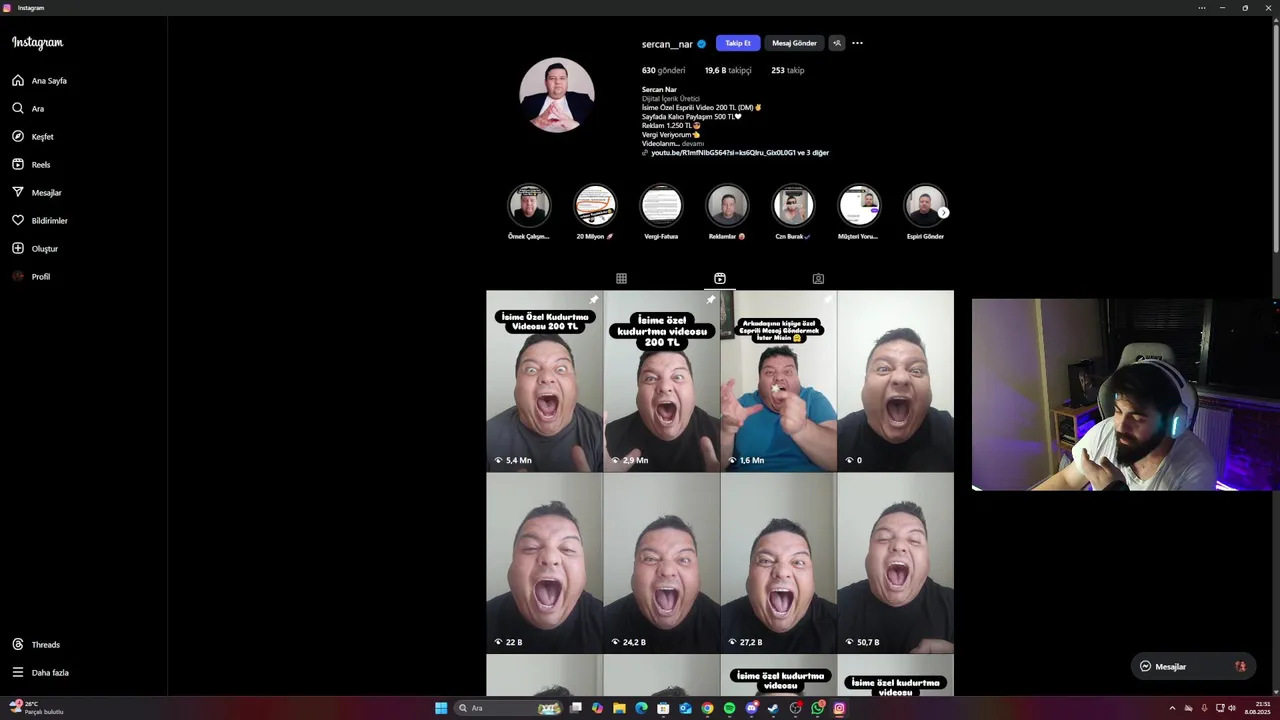The height and width of the screenshot is (720, 1280).
Task: Open the reel with 50,7 B views
Action: 895,563
